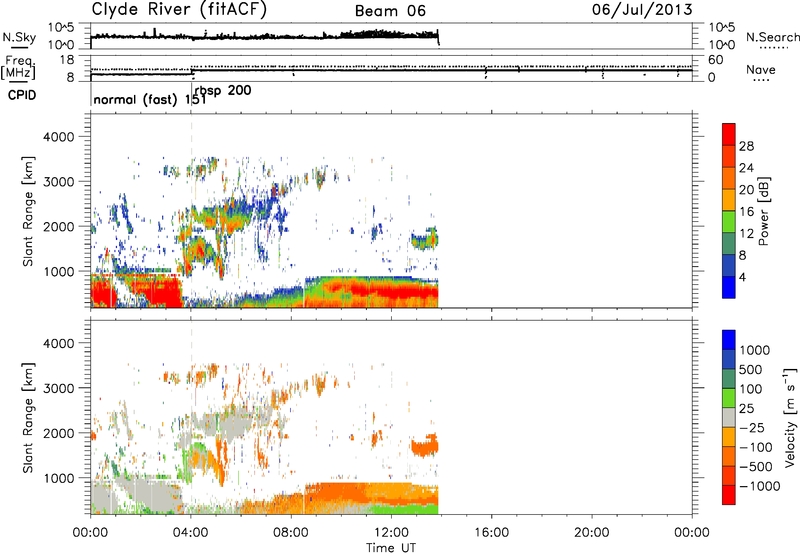The height and width of the screenshot is (554, 800).
Task: Click the "04:00" time tick label
Action: coord(190,533)
